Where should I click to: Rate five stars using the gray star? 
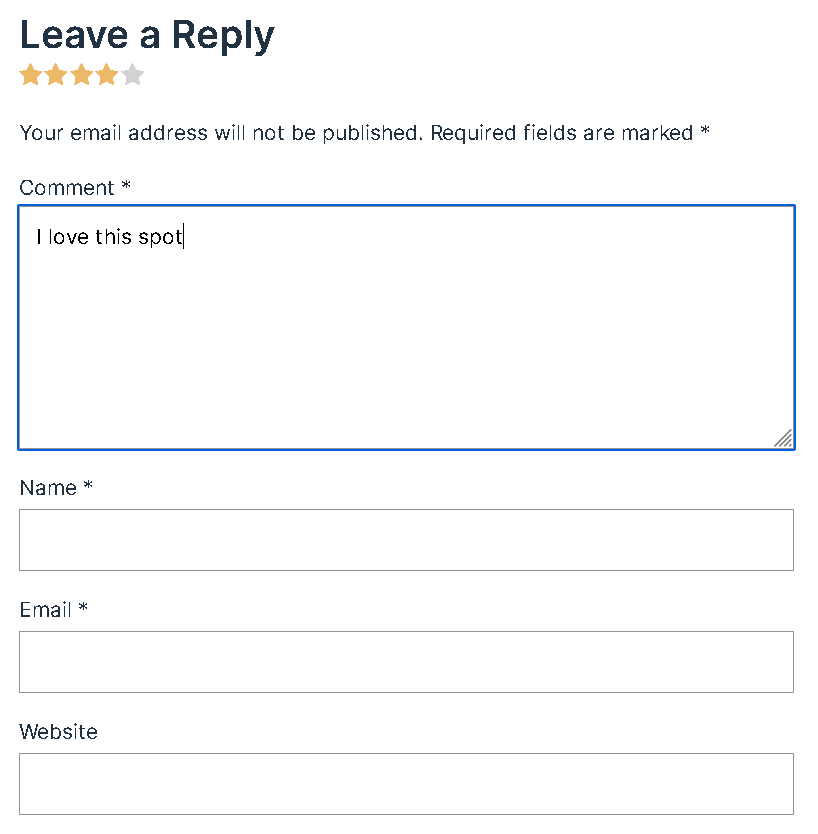point(133,75)
